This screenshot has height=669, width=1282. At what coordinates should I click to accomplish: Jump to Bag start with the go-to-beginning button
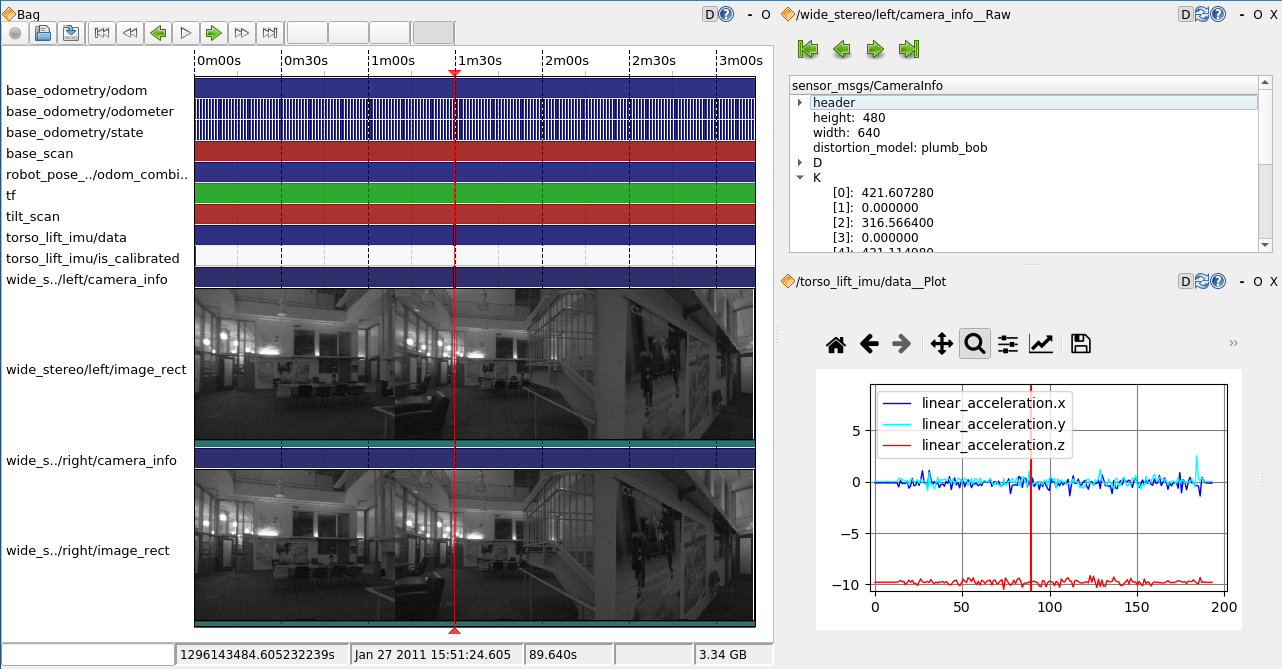click(101, 33)
